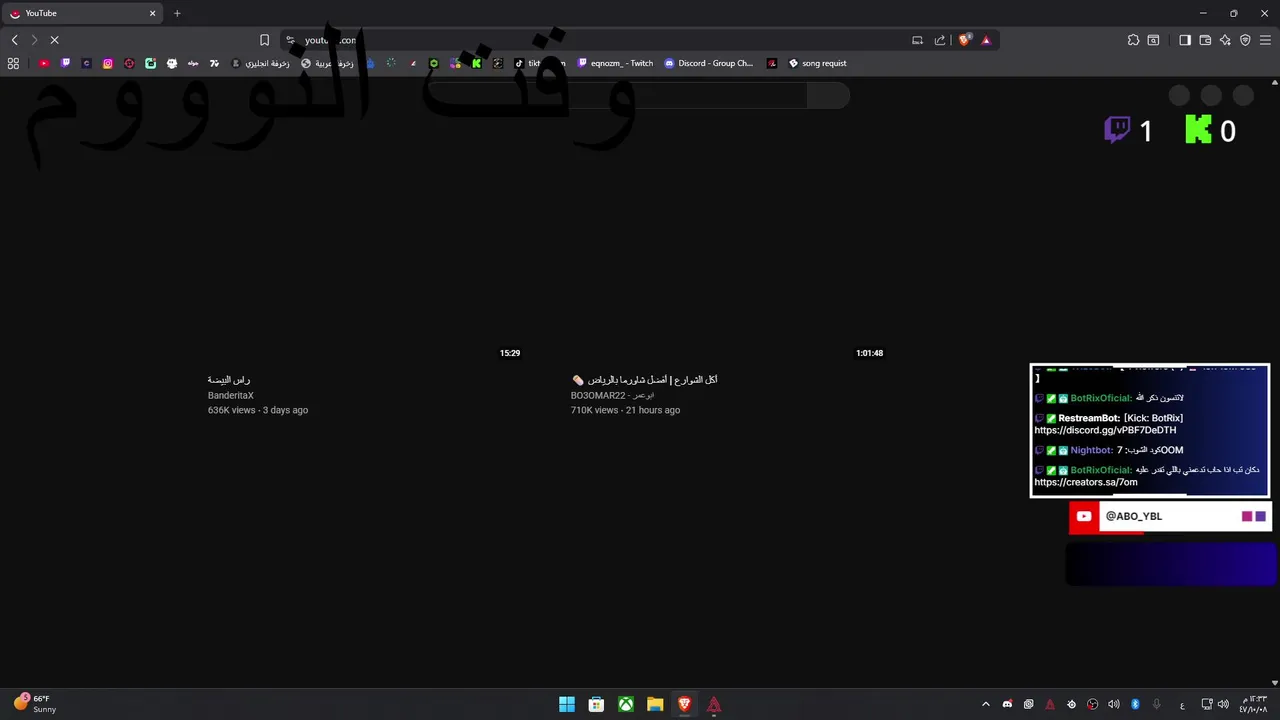Screen dimensions: 1280x720
Task: Toggle the browser sidebar panel
Action: coord(1185,40)
